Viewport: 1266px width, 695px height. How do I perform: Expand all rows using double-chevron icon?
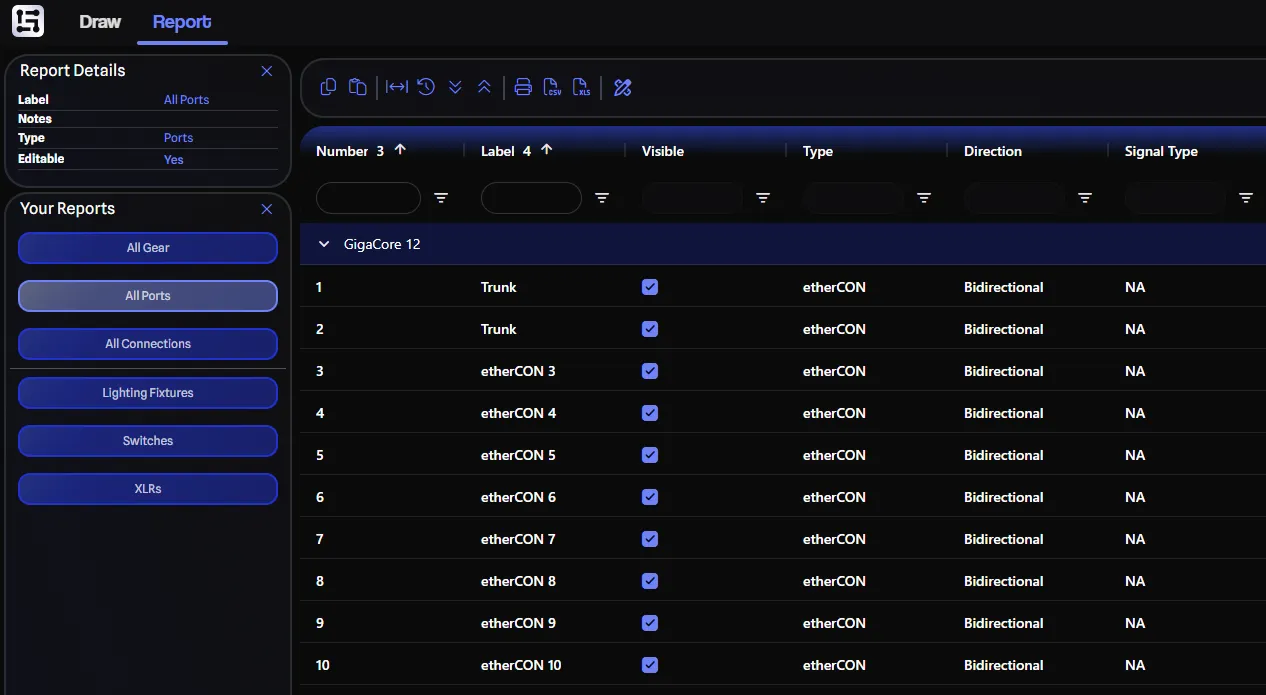tap(455, 87)
